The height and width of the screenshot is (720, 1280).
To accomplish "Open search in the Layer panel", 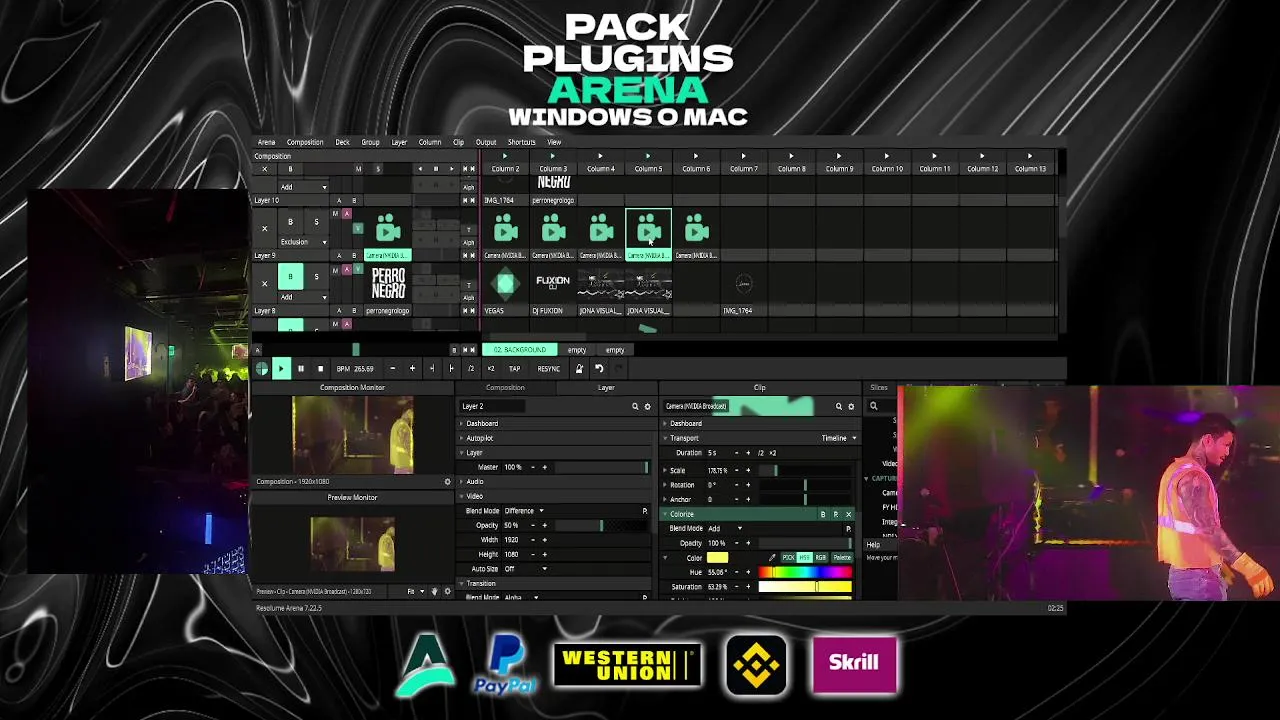I will (x=635, y=407).
